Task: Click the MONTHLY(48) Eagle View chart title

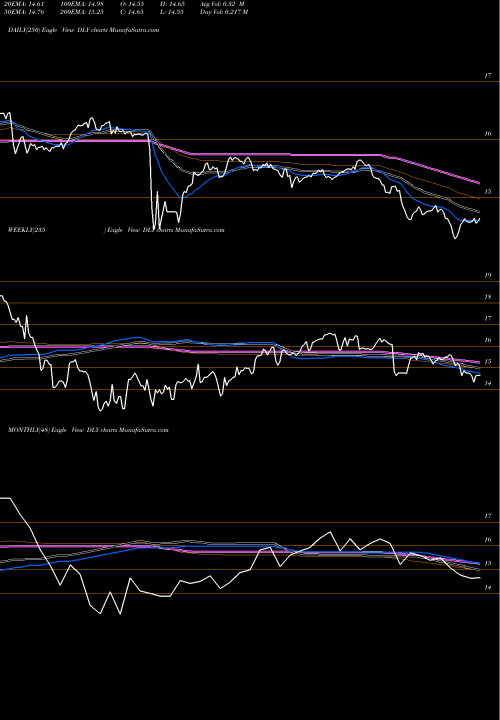Action: (88, 430)
